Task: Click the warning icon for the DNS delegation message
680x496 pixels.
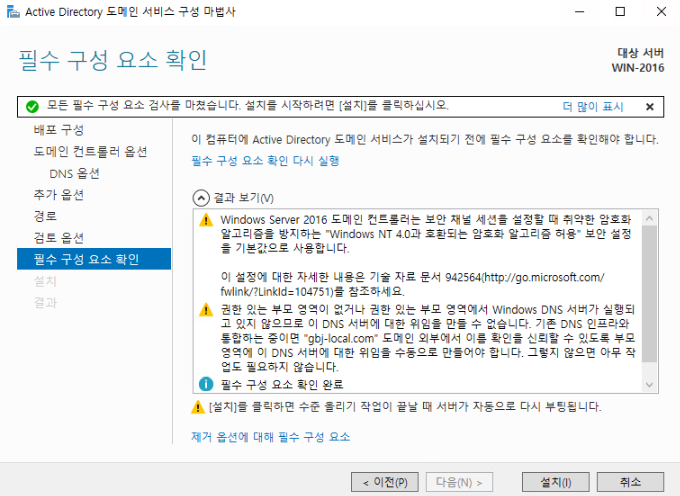Action: [206, 310]
